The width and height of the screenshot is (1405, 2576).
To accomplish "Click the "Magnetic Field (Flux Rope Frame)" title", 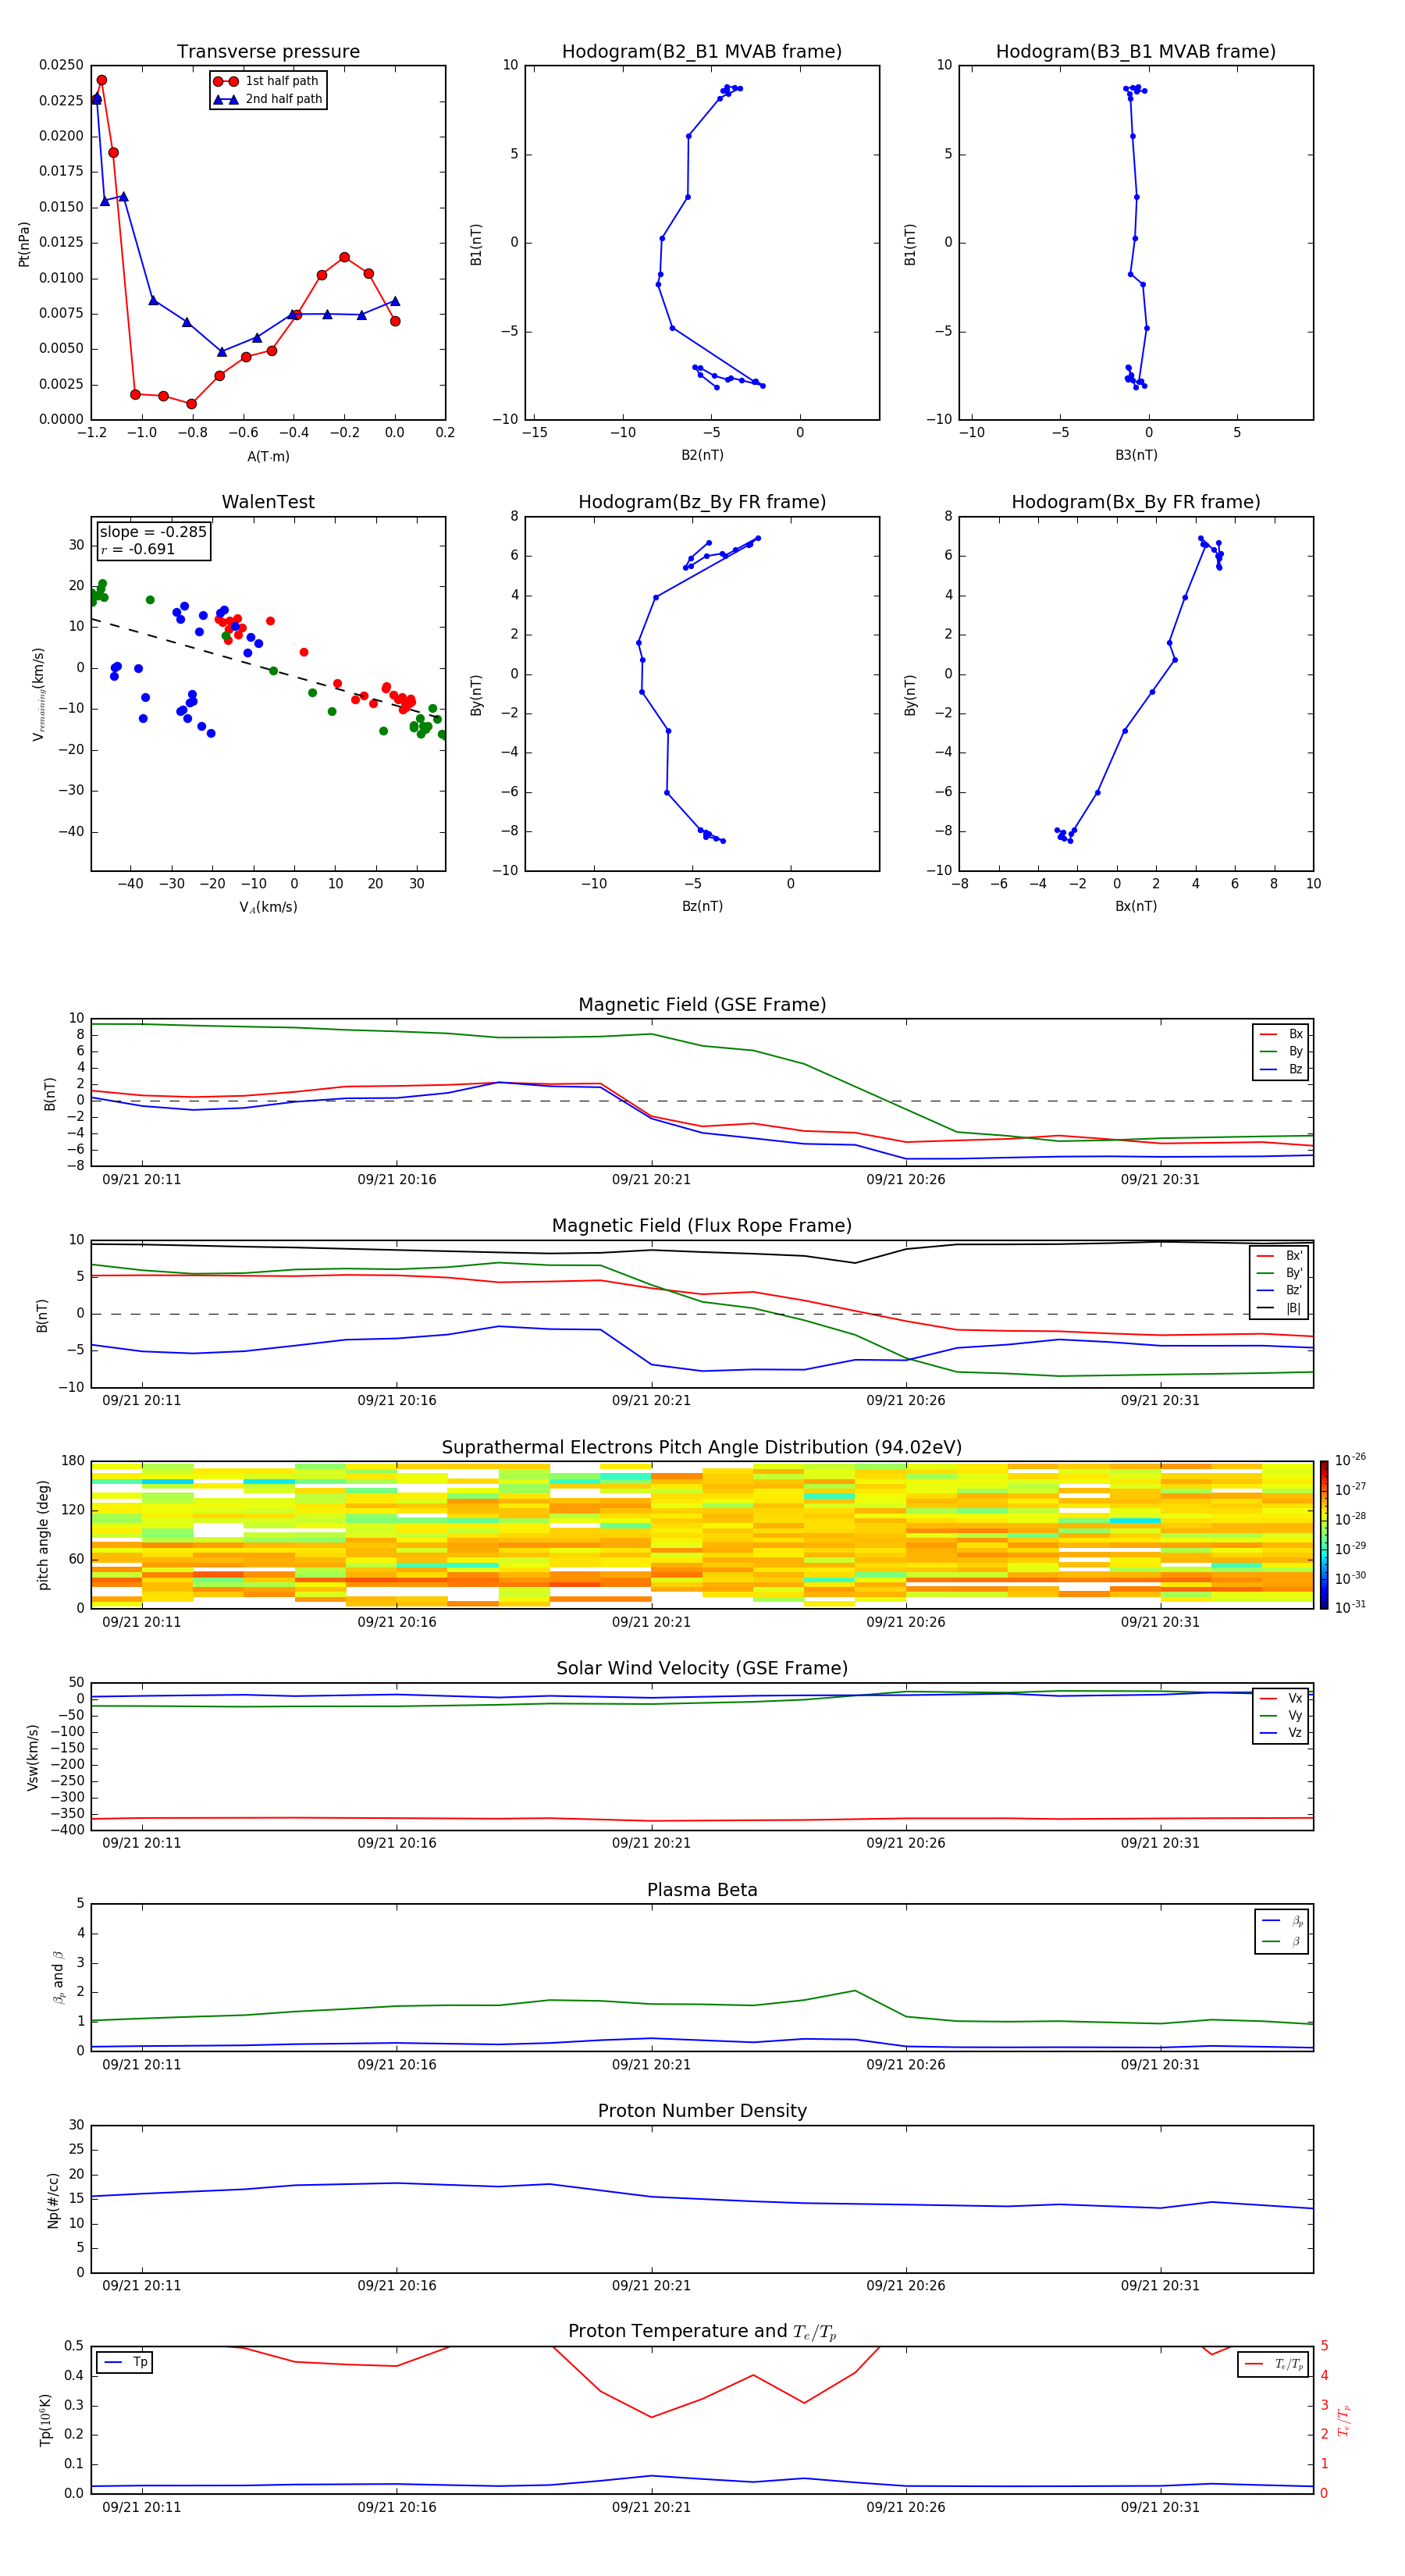I will [x=702, y=1226].
